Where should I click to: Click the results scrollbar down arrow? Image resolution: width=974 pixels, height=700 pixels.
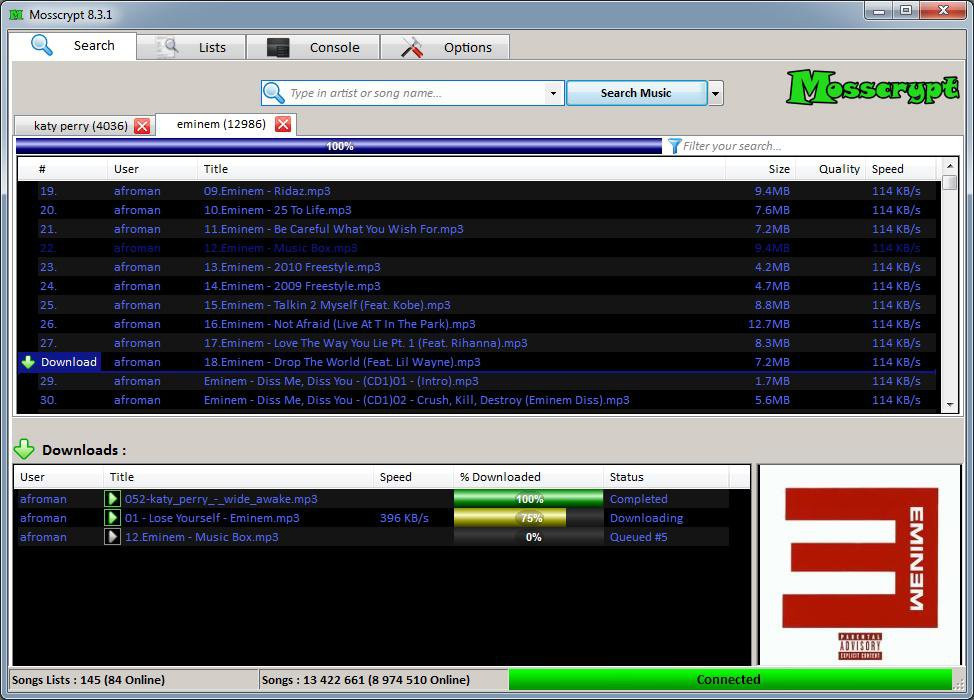coord(950,405)
